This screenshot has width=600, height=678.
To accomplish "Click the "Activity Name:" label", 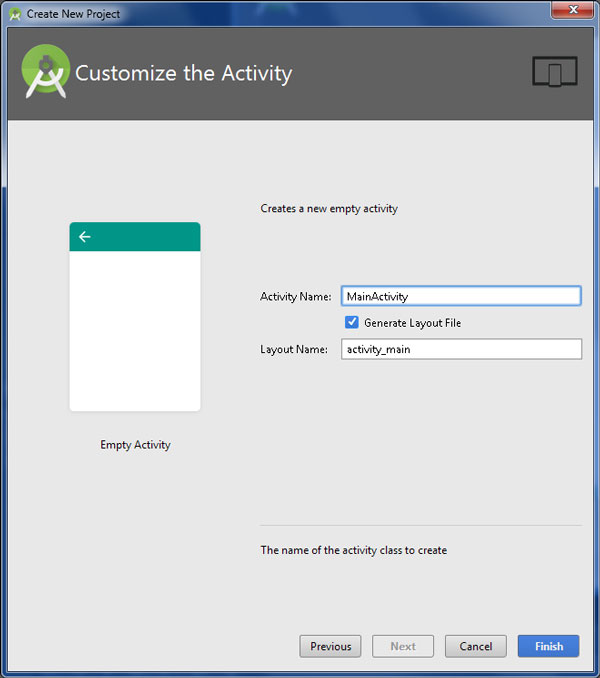I will click(295, 297).
